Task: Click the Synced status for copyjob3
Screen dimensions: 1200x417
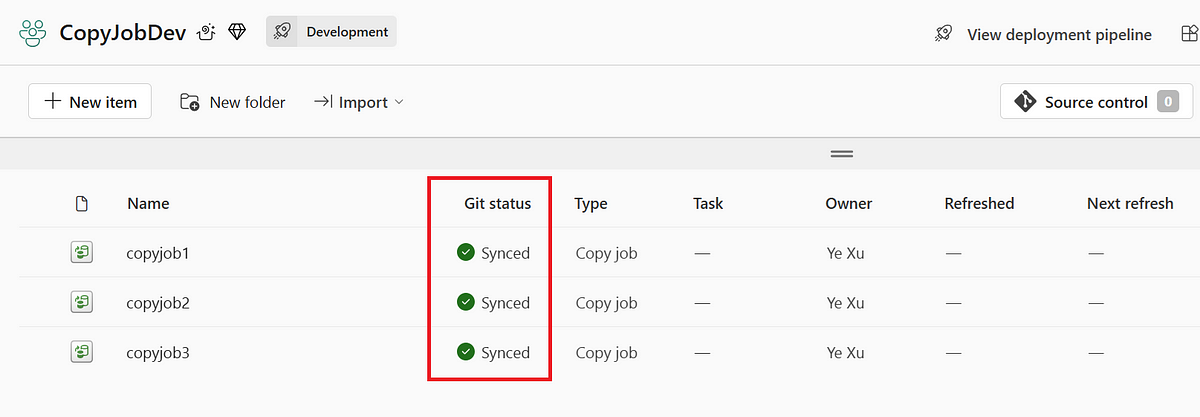Action: point(494,352)
